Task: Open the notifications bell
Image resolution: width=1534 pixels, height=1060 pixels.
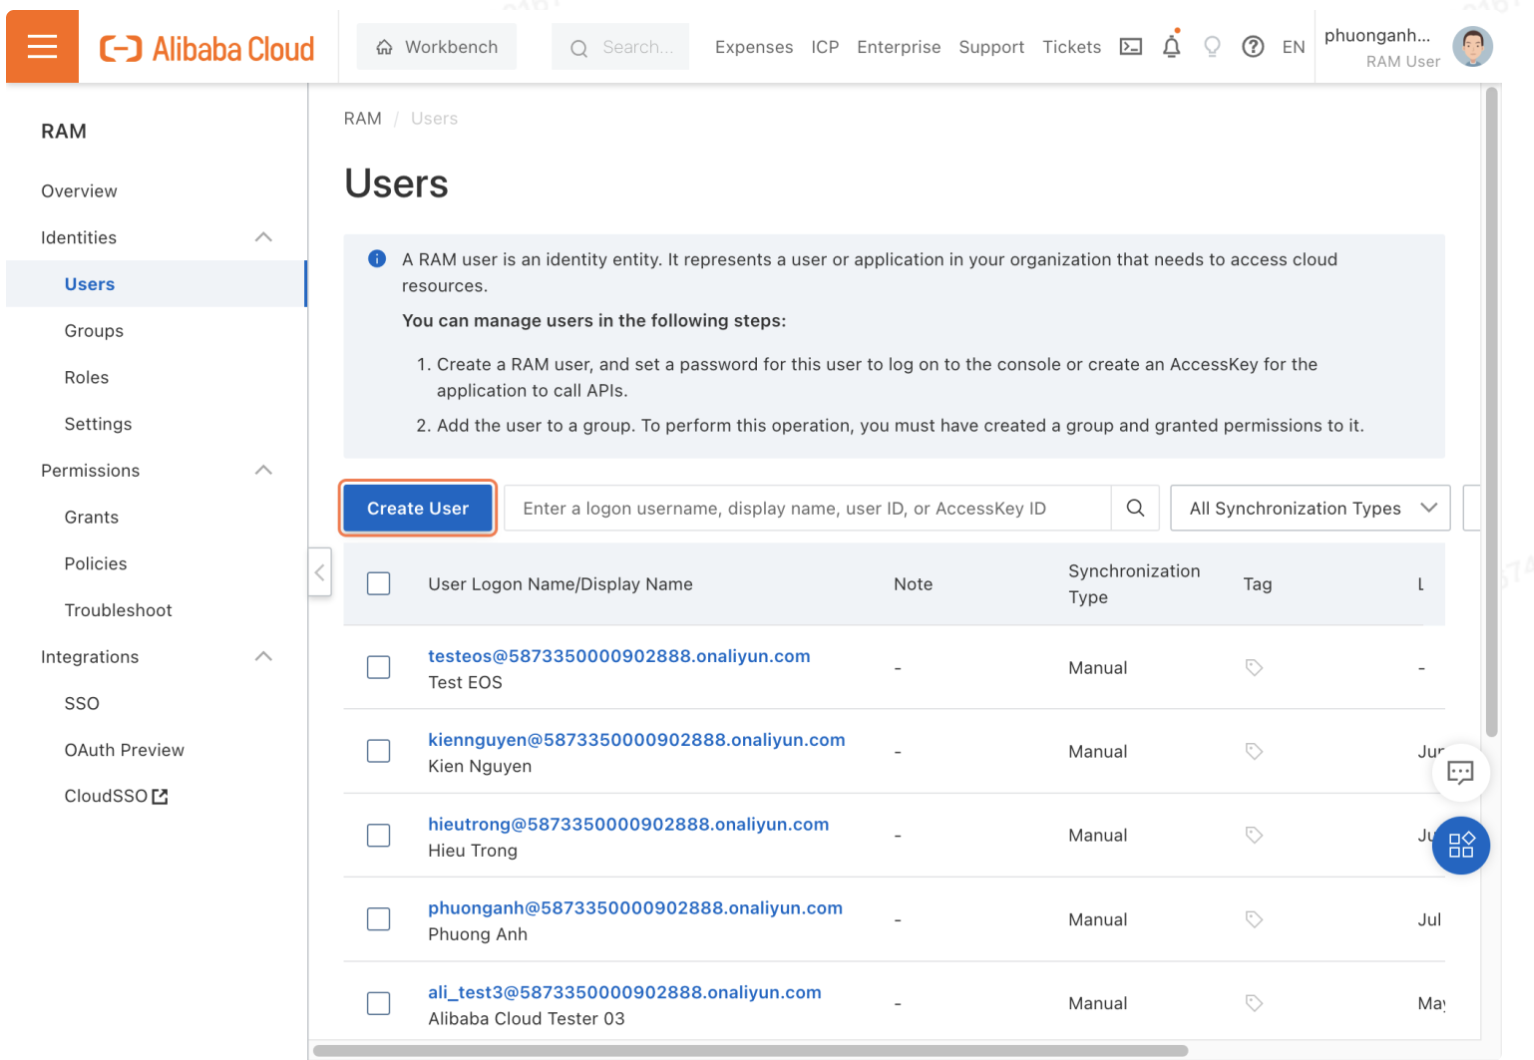Action: pyautogui.click(x=1171, y=47)
